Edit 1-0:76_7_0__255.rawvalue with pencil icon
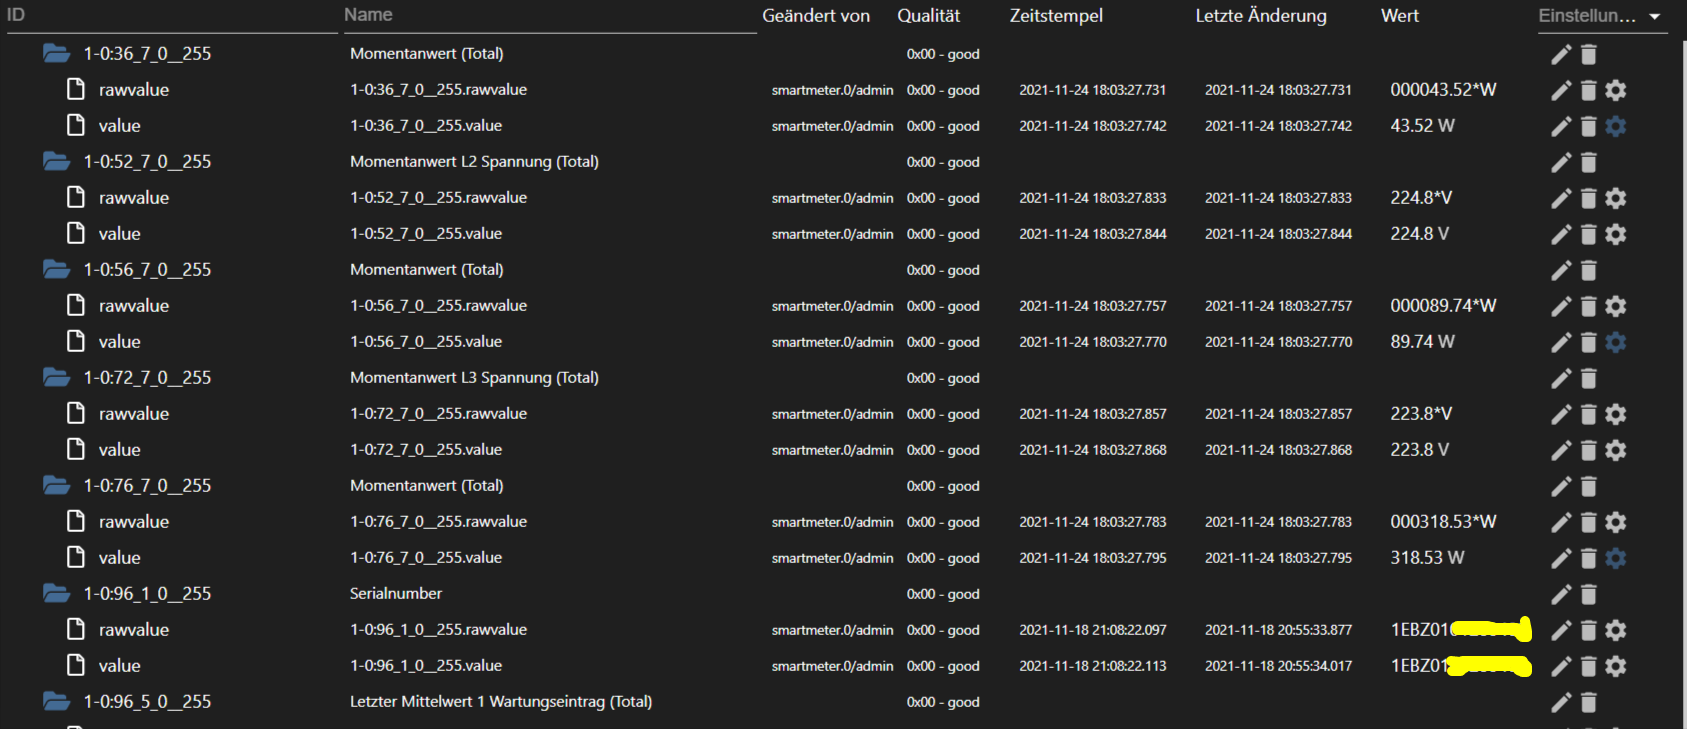This screenshot has width=1687, height=729. [1561, 522]
